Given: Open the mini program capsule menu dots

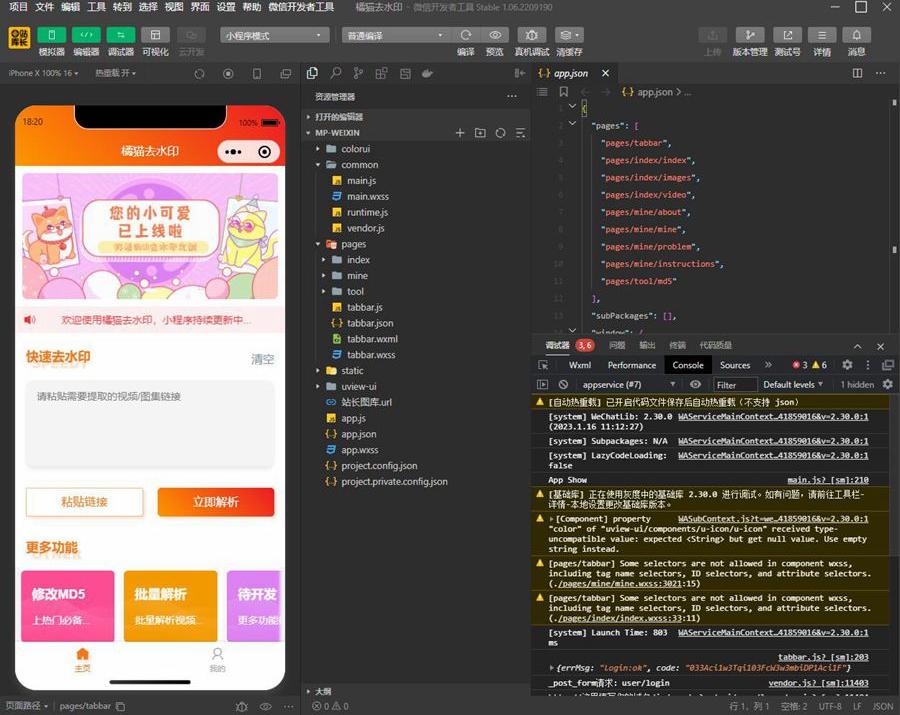Looking at the screenshot, I should [x=233, y=152].
